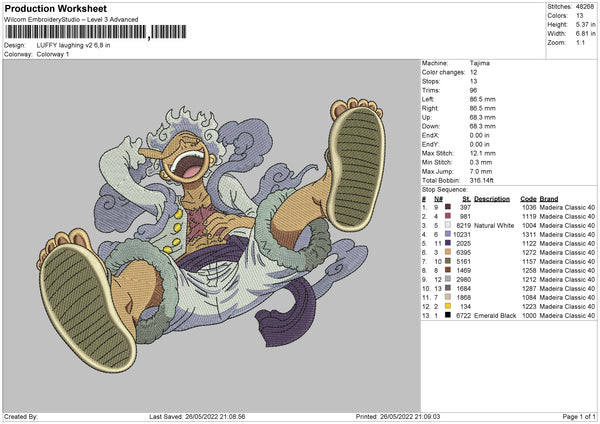Click the beige swatch for code 1084
600x424 pixels.
click(448, 297)
